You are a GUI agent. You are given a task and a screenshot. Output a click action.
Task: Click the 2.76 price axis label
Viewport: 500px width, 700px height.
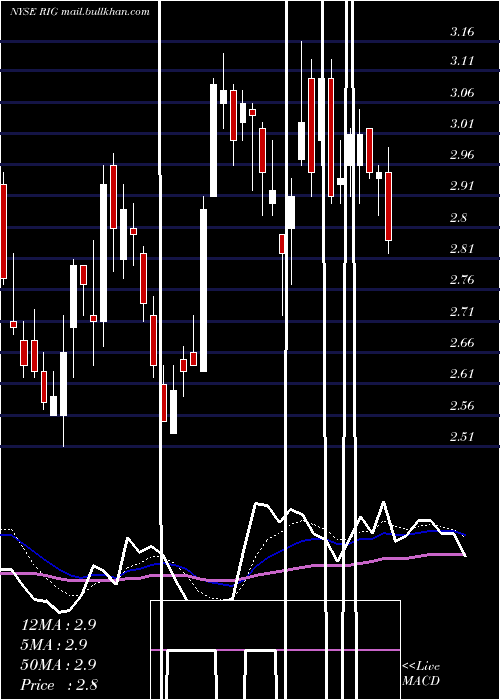click(x=462, y=280)
